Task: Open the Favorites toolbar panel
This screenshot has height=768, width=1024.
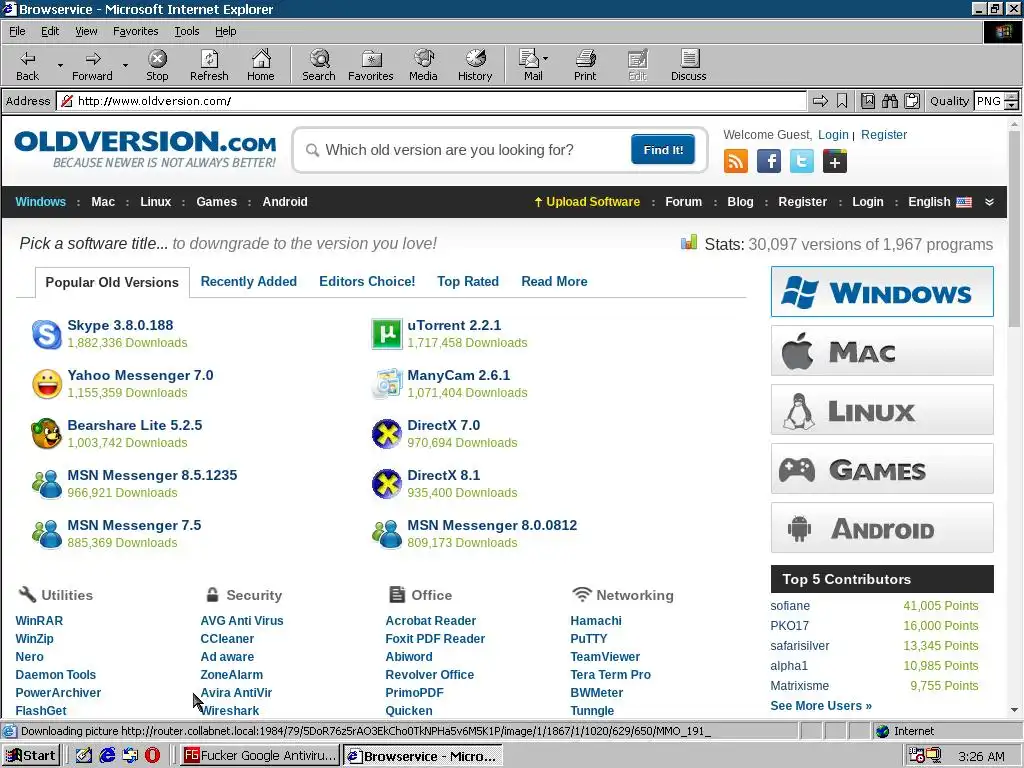Action: pos(370,65)
